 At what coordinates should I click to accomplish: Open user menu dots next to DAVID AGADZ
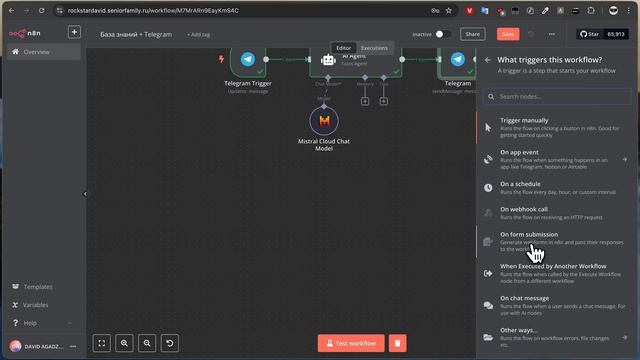[73, 346]
